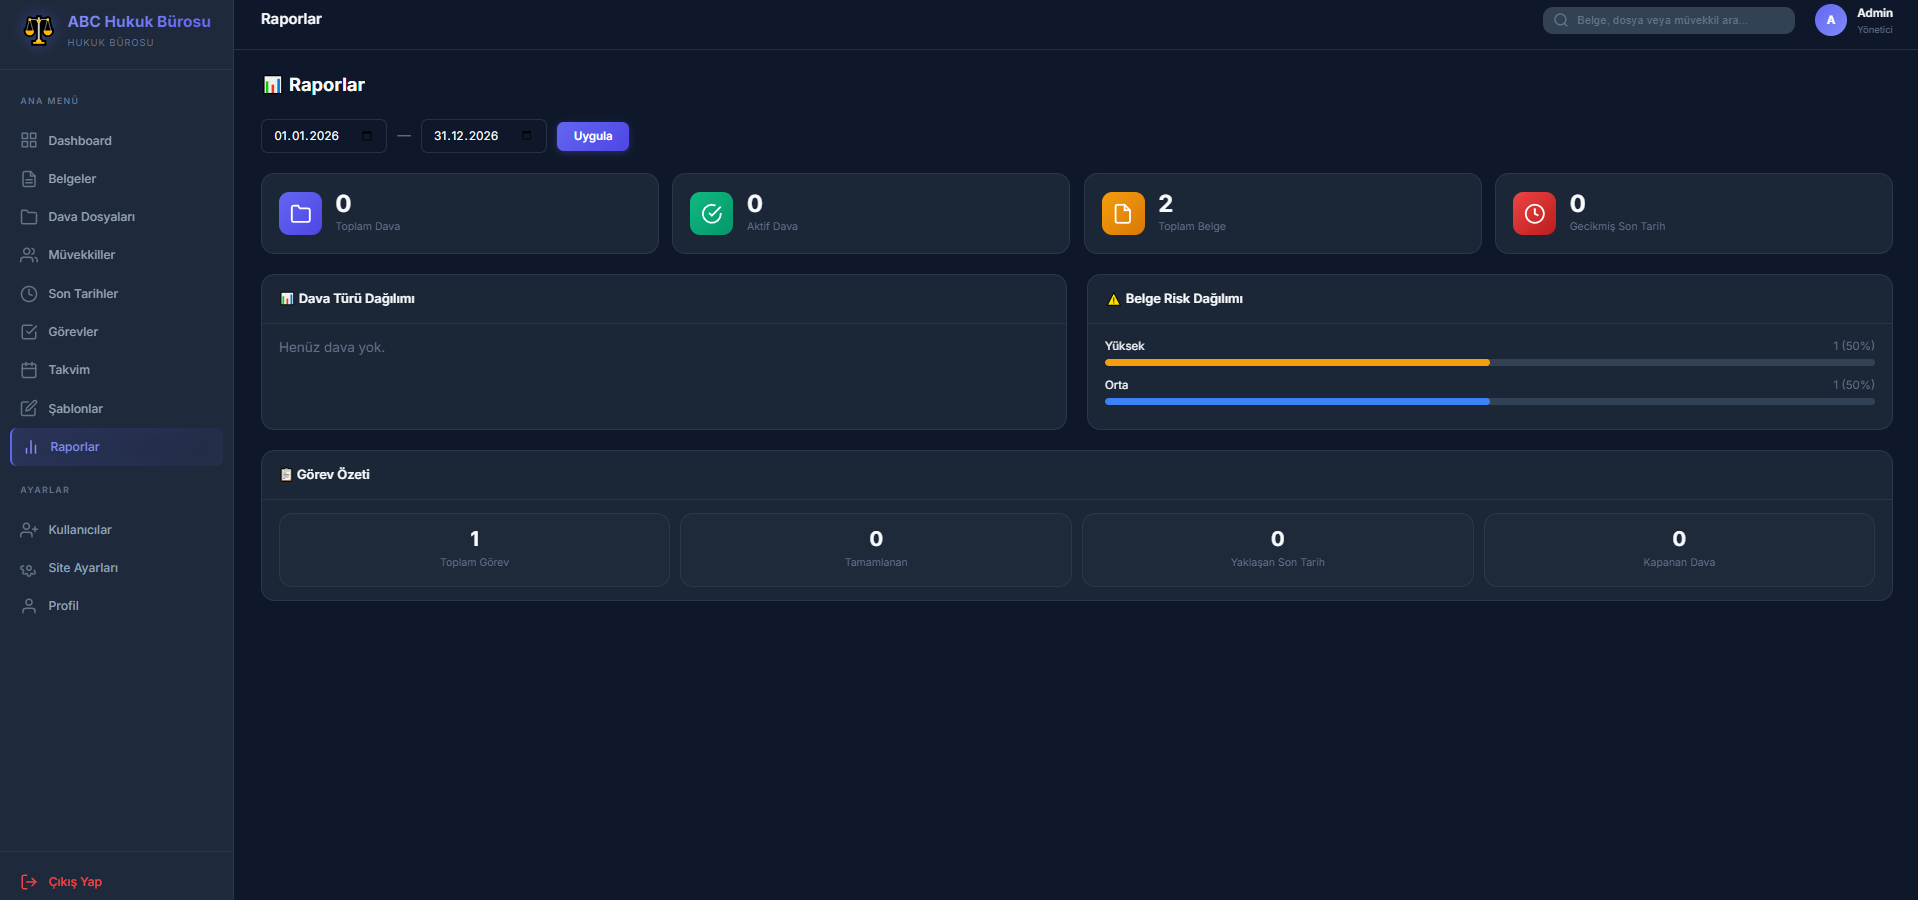This screenshot has height=900, width=1918.
Task: Click the search magnifier icon
Action: (x=1561, y=20)
